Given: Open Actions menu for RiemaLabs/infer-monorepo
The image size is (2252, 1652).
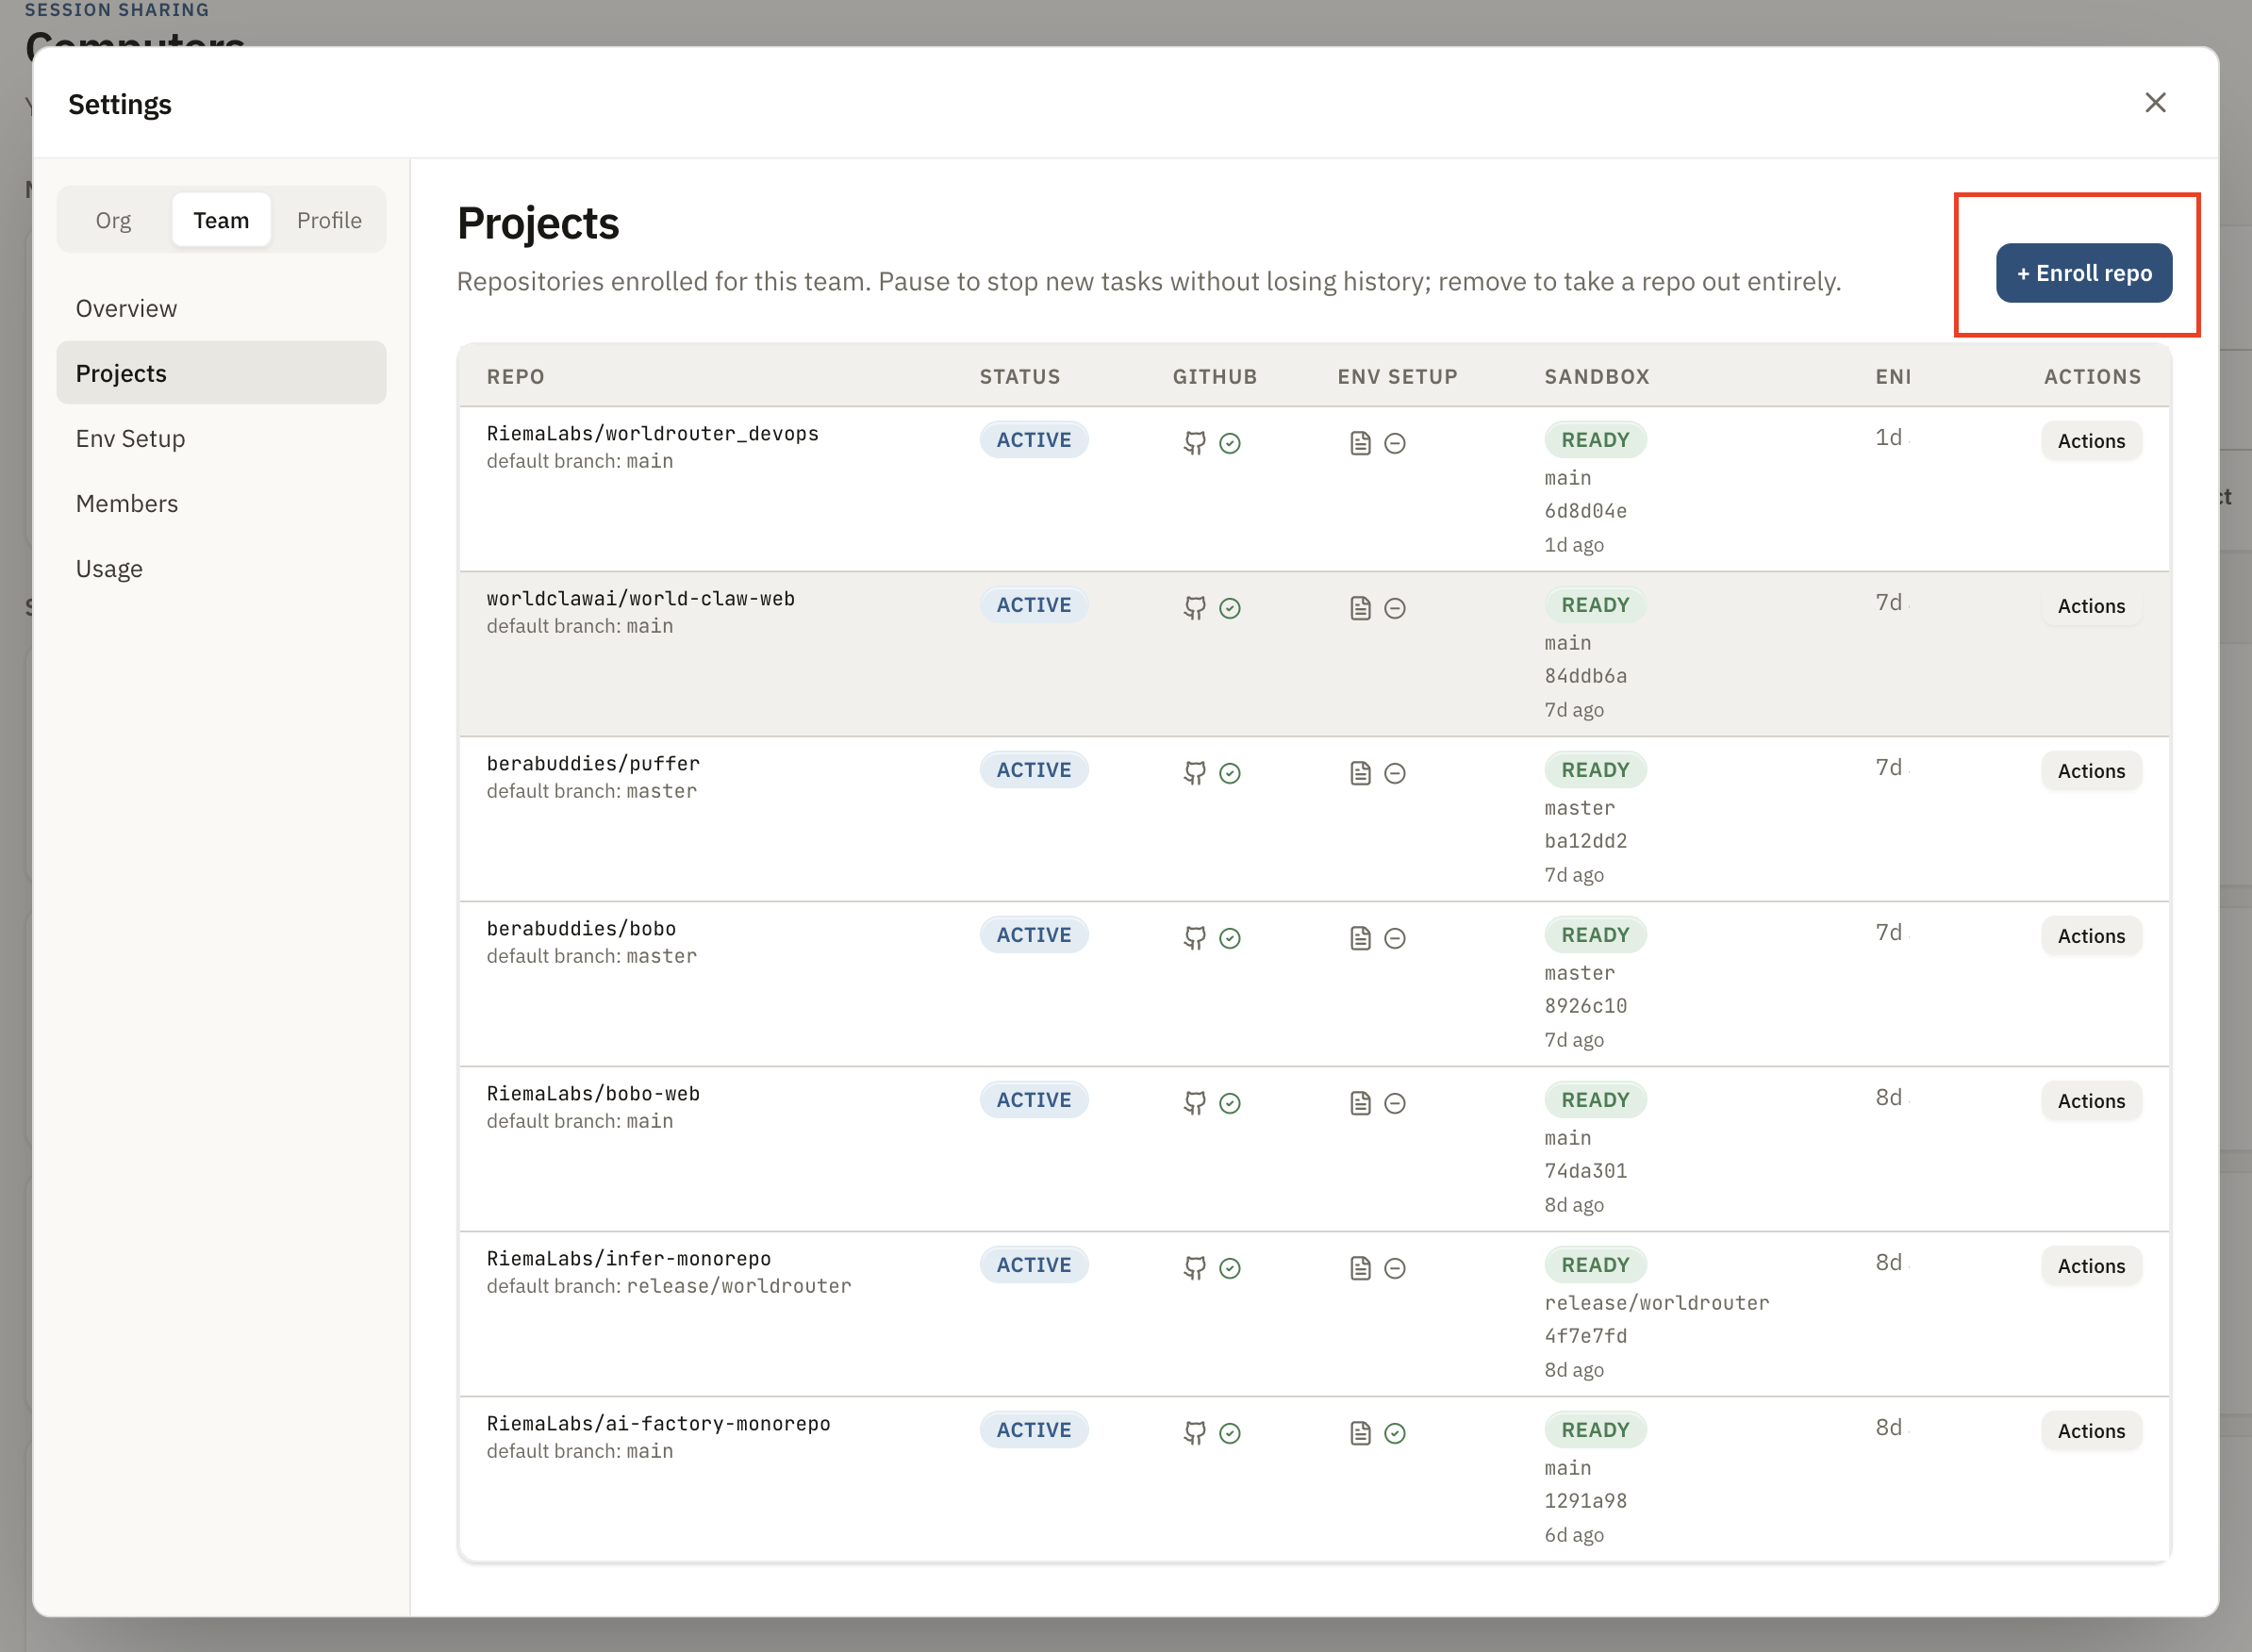Looking at the screenshot, I should click(2091, 1266).
